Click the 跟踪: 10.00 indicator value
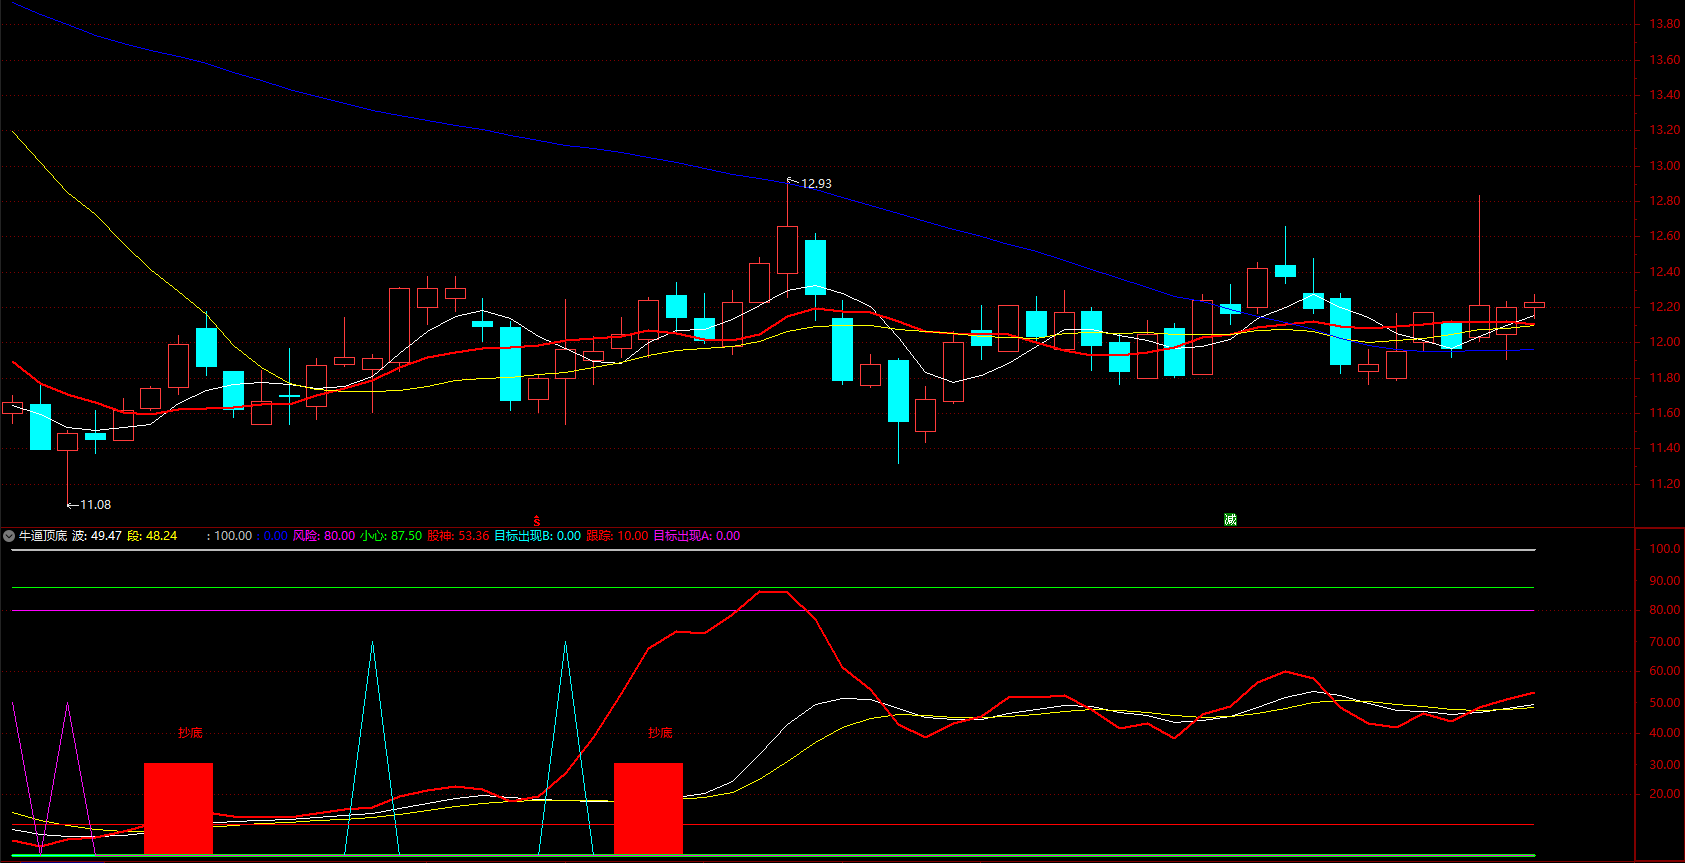The width and height of the screenshot is (1685, 863). pos(617,536)
